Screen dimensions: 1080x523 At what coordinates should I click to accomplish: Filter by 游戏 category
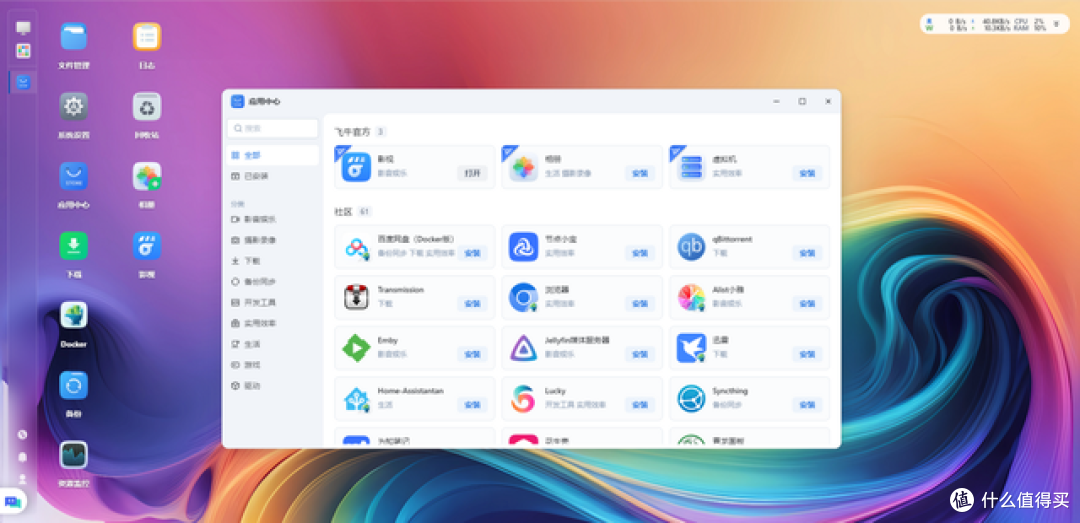pos(273,365)
